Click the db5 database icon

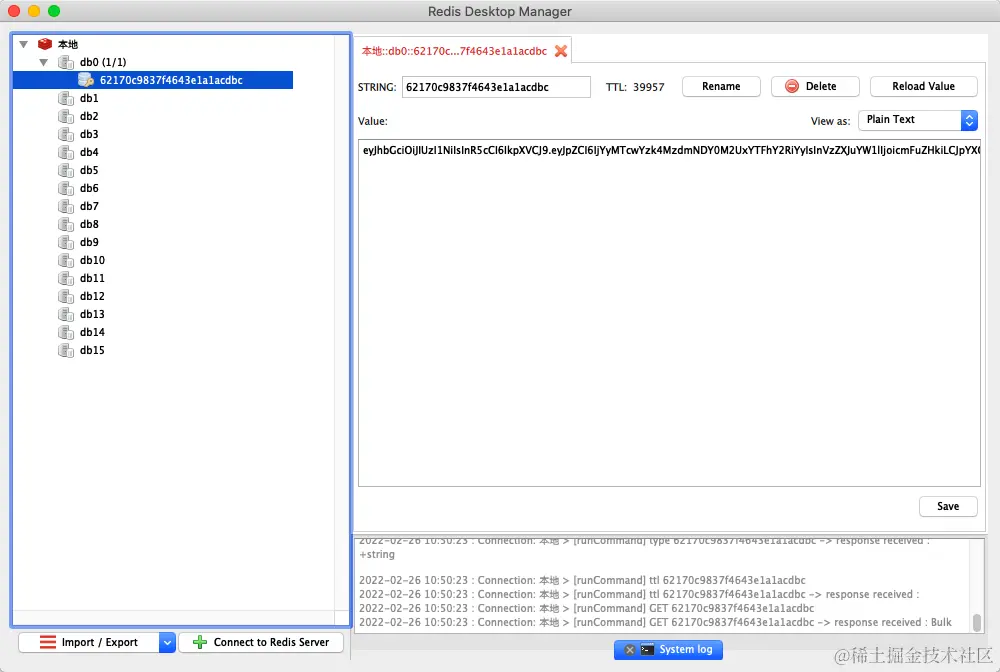[66, 170]
